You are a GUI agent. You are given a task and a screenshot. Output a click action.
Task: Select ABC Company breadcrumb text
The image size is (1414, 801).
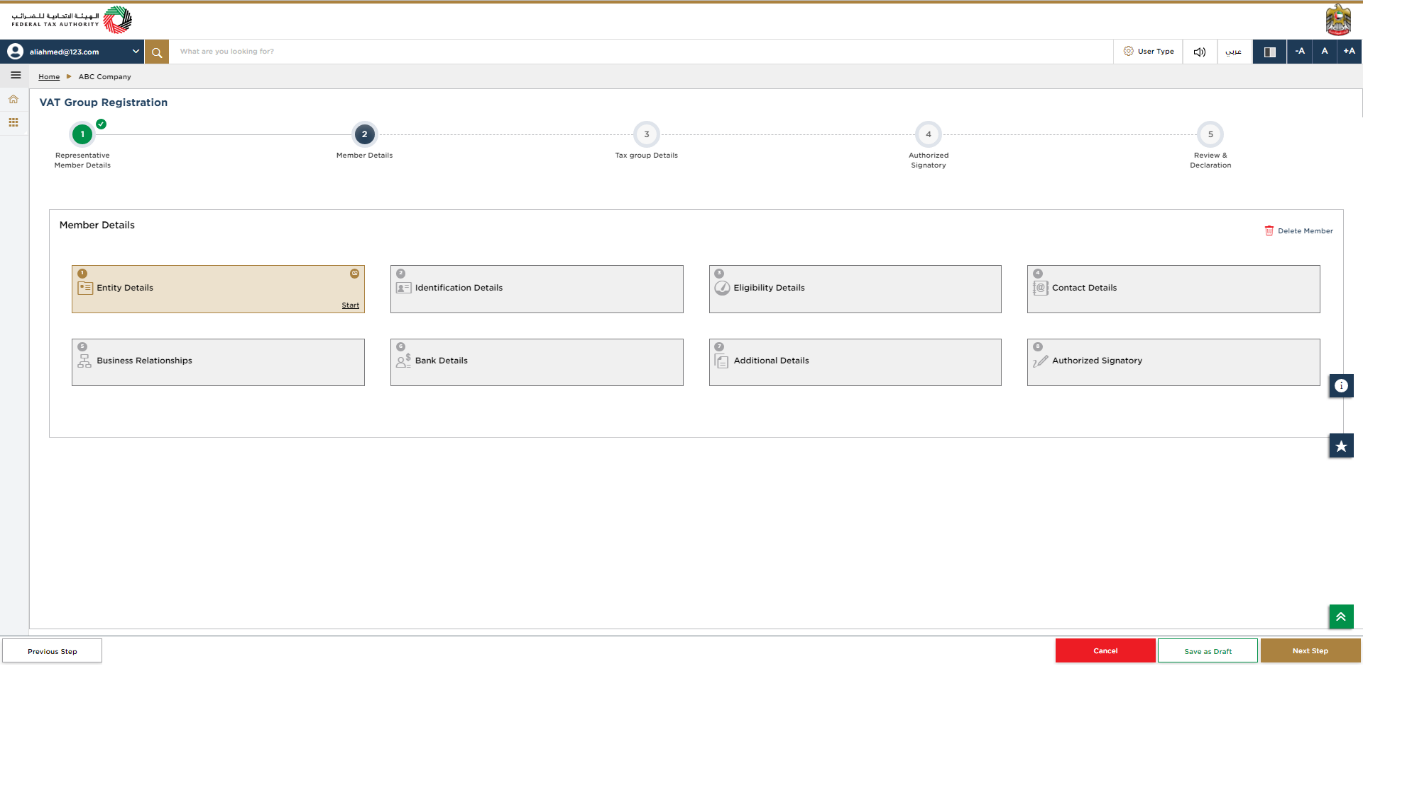pos(105,77)
